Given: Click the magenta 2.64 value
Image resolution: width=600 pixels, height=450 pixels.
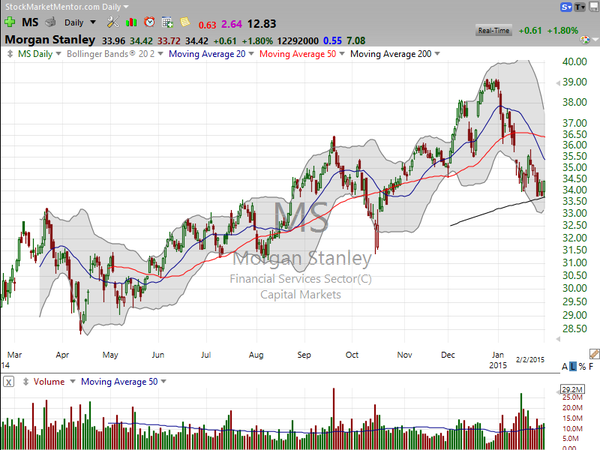Looking at the screenshot, I should click(232, 24).
